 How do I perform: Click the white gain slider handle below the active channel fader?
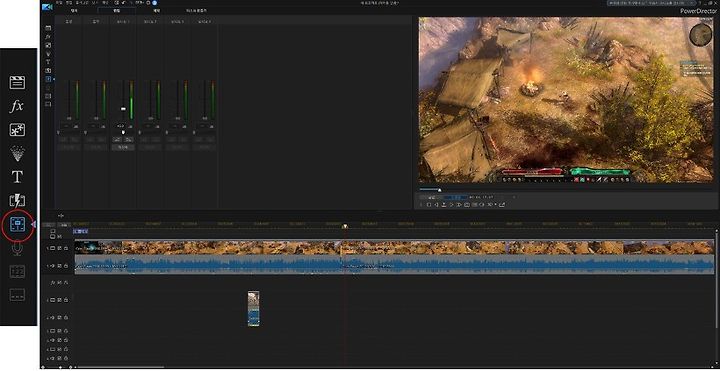click(123, 132)
